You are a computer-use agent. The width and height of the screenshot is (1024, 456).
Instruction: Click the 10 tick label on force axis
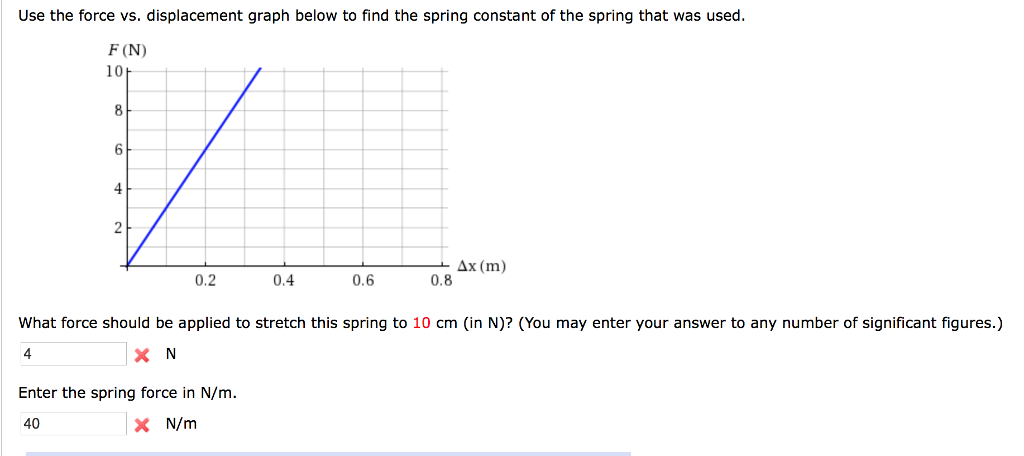tap(114, 71)
